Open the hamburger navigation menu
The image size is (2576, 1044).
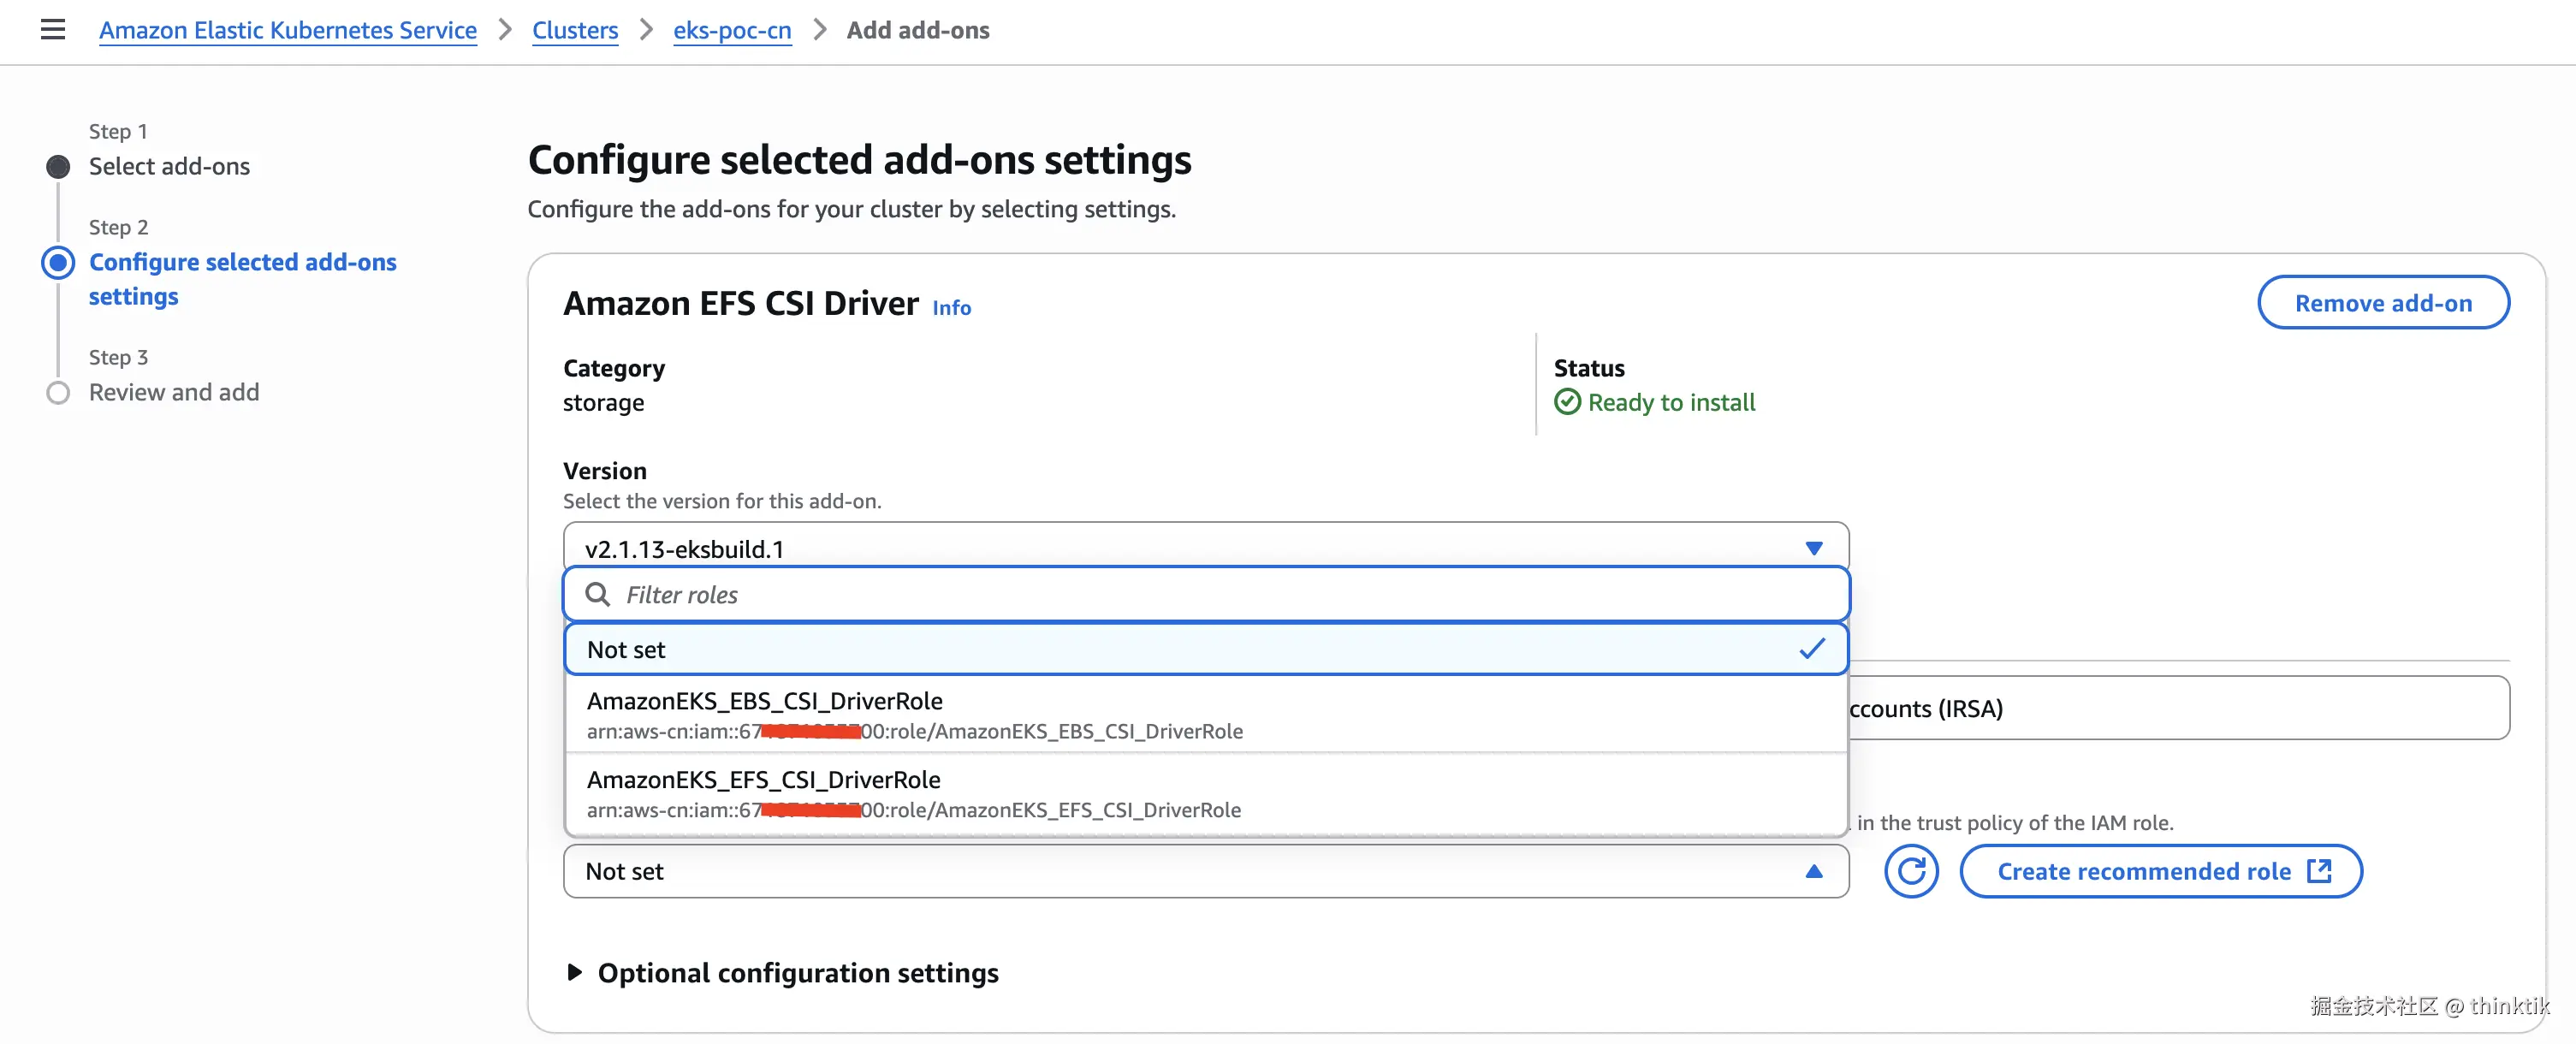point(53,30)
